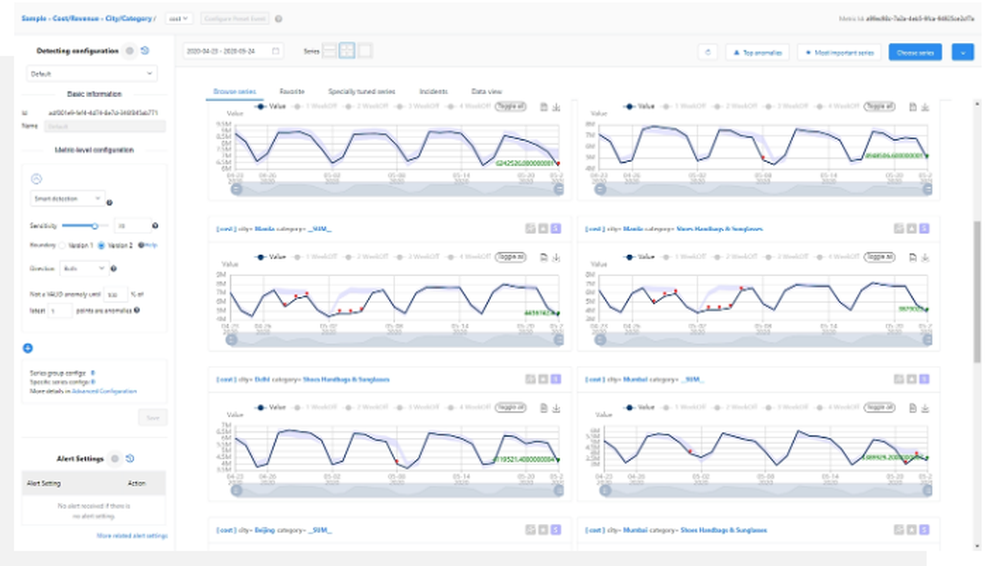
Task: Toggle the Detecting configuration switch
Action: pyautogui.click(x=129, y=50)
